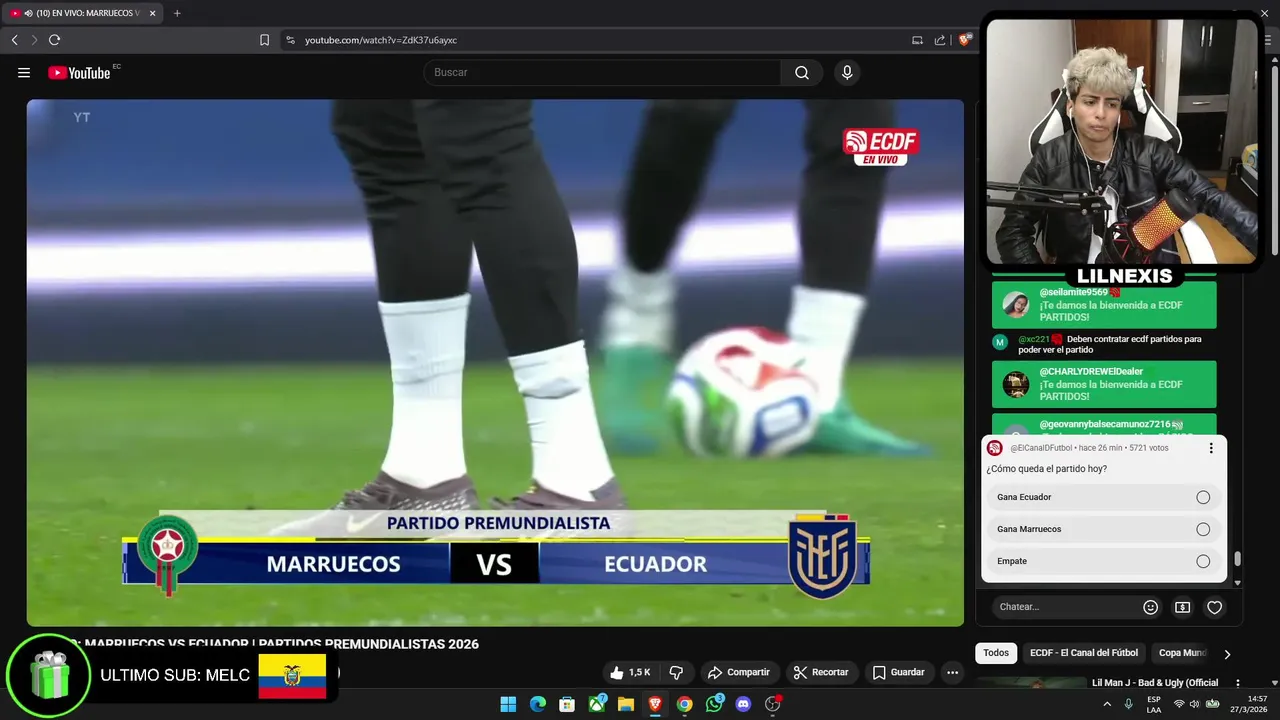
Task: Click the video player to pause
Action: 495,362
